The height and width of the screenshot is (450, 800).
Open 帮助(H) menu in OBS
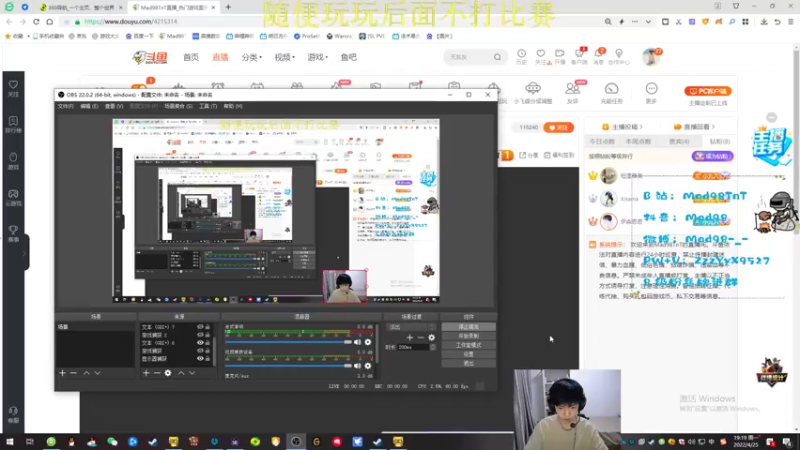[x=233, y=106]
